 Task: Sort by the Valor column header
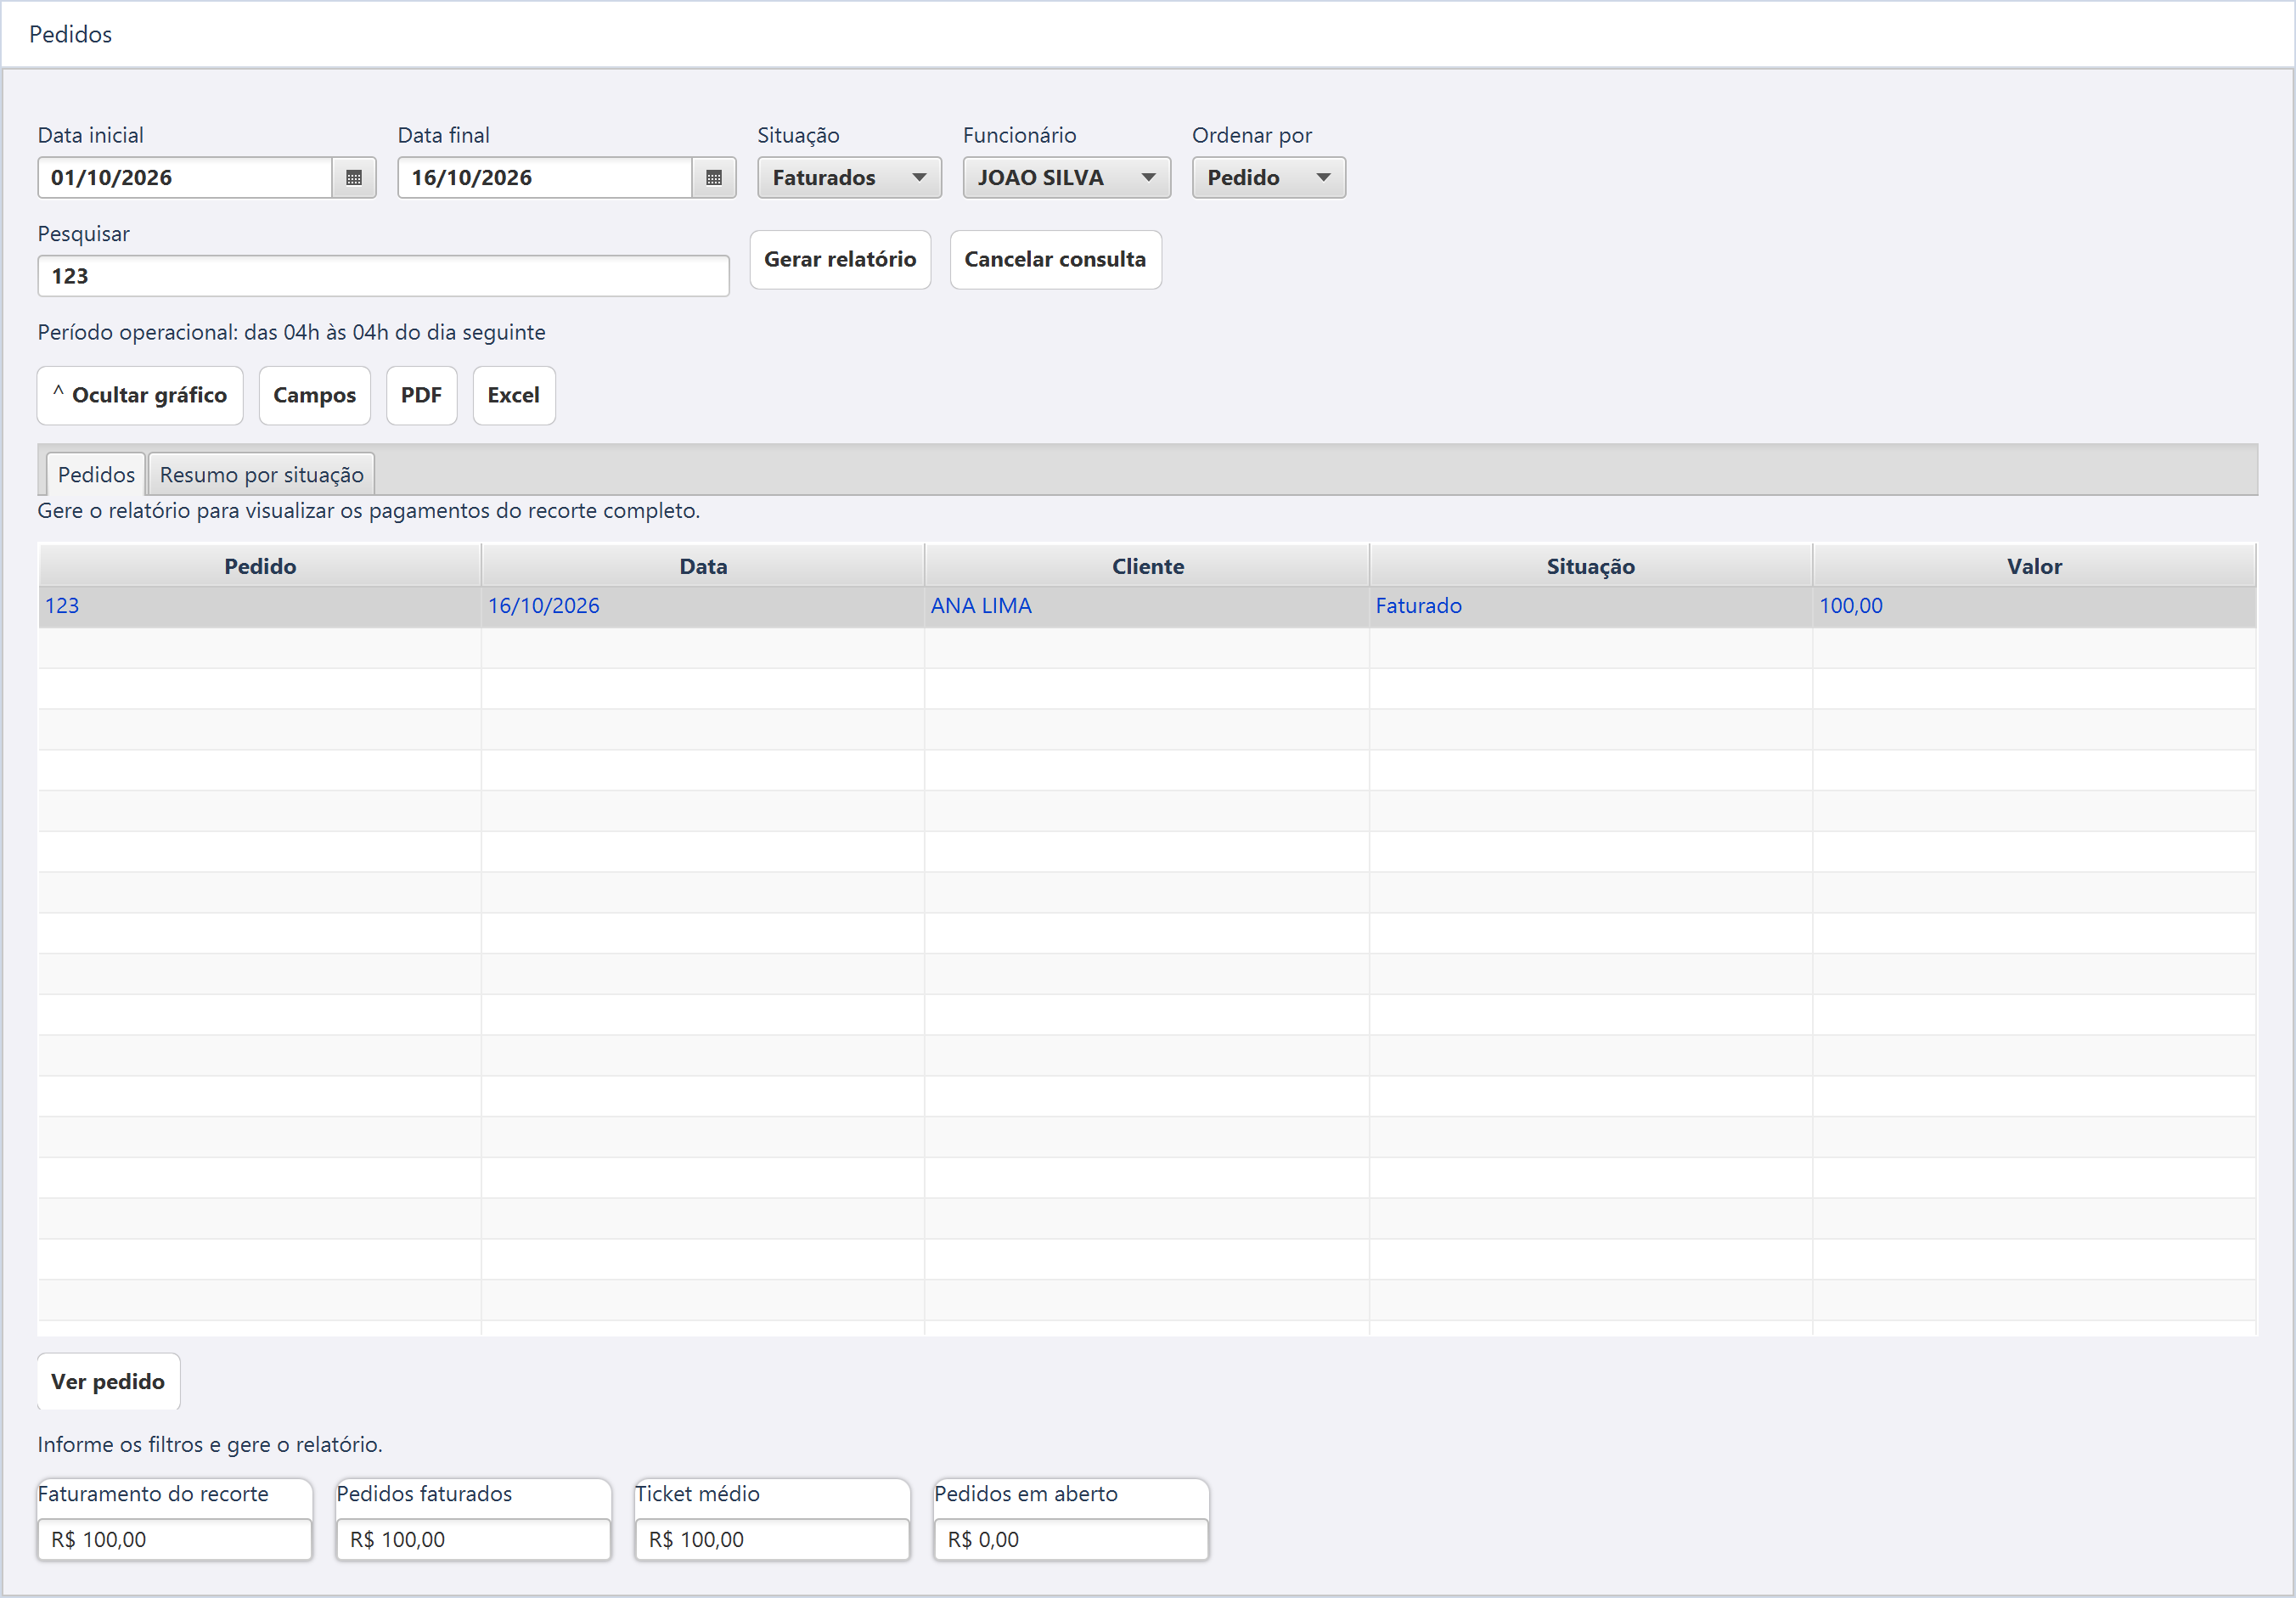pos(2034,566)
